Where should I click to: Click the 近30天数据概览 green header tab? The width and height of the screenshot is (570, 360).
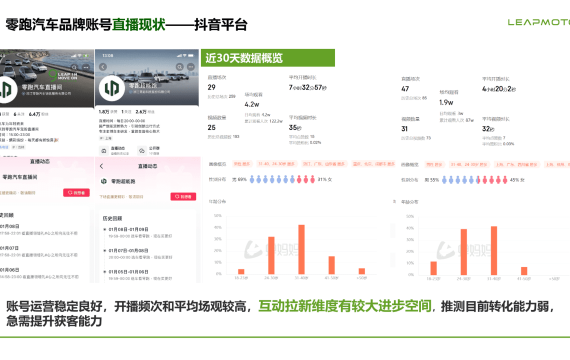pyautogui.click(x=268, y=58)
